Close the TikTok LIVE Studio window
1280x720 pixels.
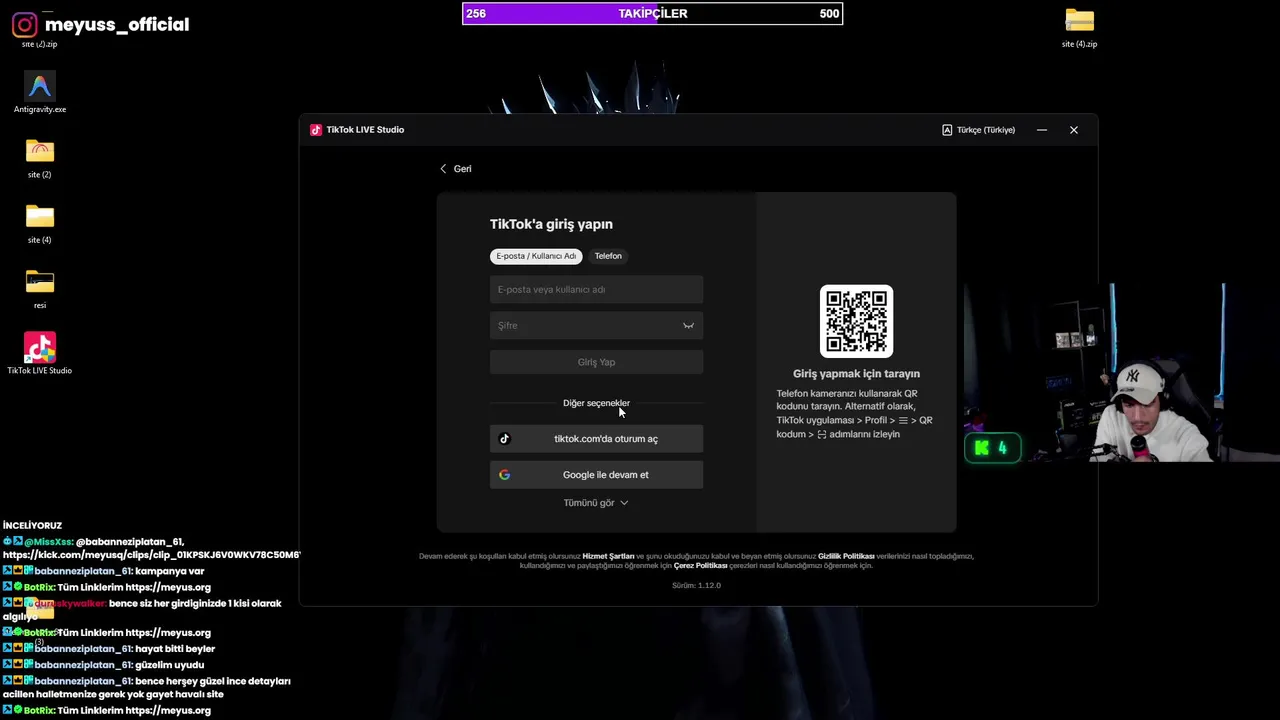point(1074,130)
